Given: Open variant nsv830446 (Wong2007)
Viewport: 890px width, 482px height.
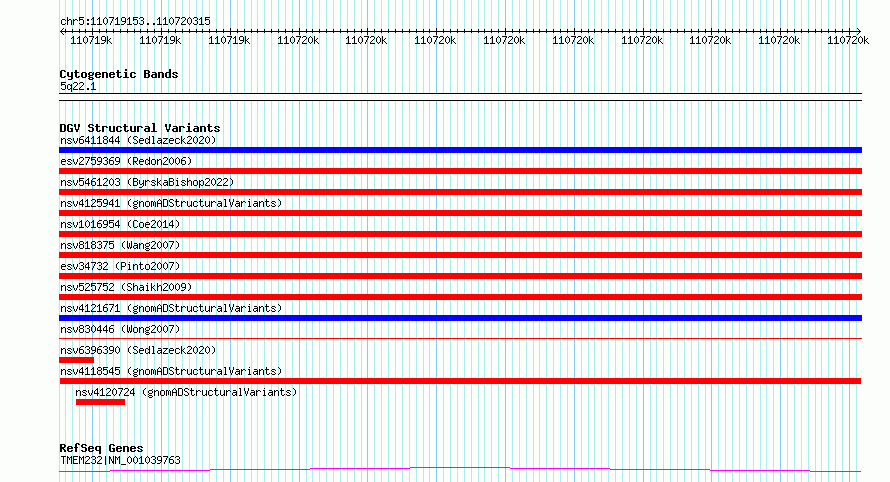Looking at the screenshot, I should 120,329.
